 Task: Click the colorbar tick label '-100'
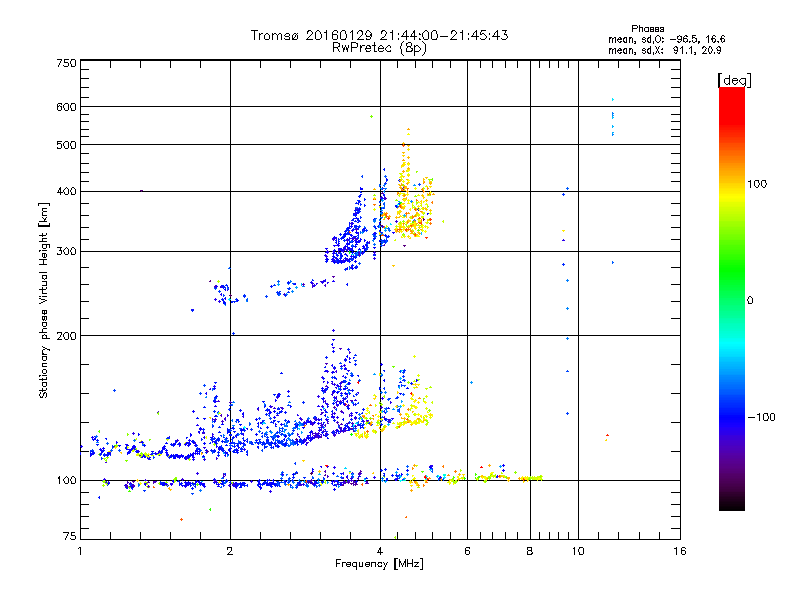click(761, 417)
